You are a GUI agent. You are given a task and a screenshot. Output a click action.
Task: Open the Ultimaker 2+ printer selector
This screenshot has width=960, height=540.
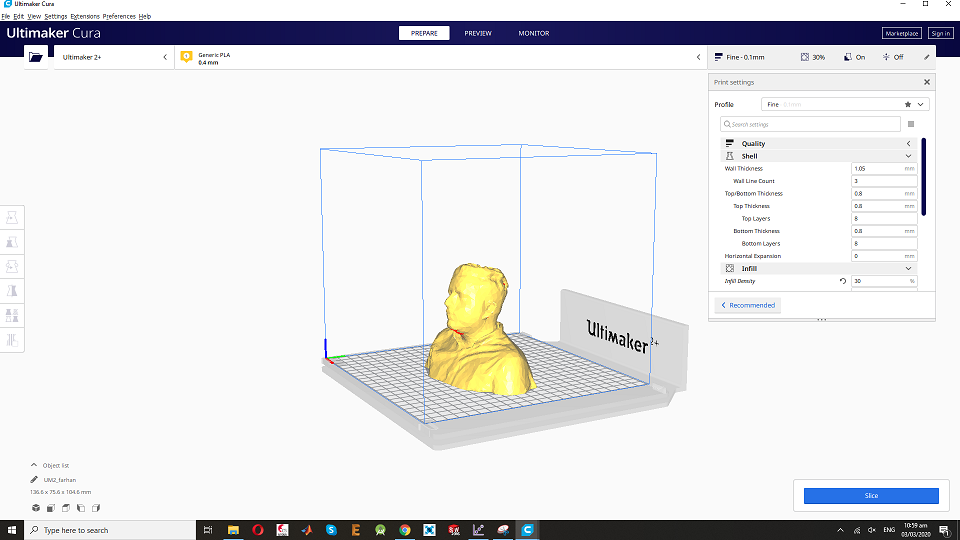pos(114,57)
